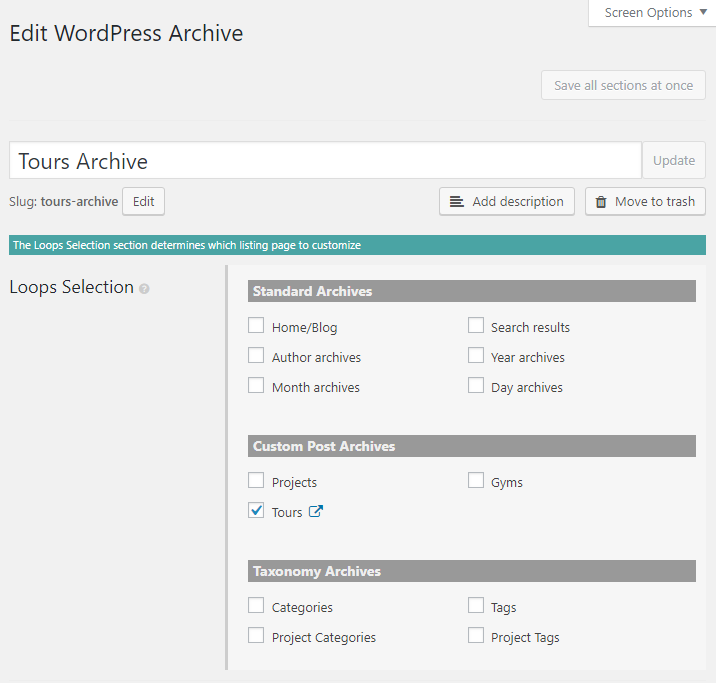Check the Categories taxonomy checkbox

256,605
